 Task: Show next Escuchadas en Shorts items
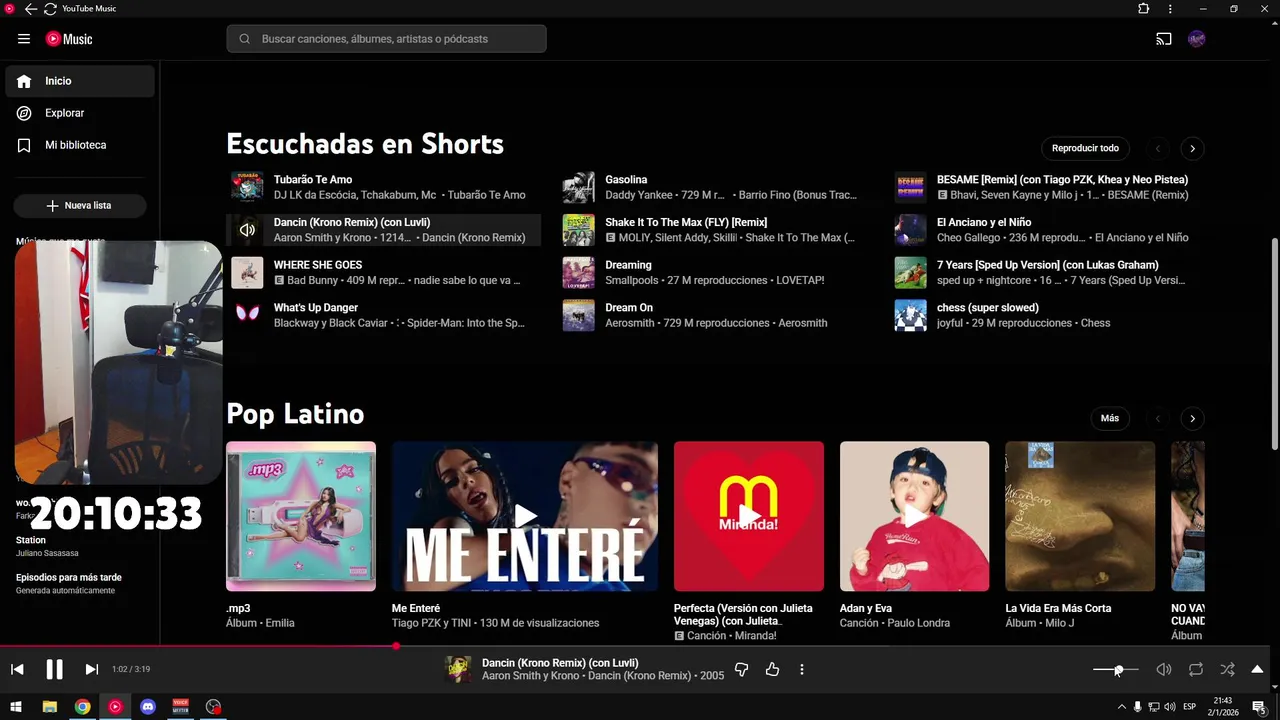(1192, 148)
